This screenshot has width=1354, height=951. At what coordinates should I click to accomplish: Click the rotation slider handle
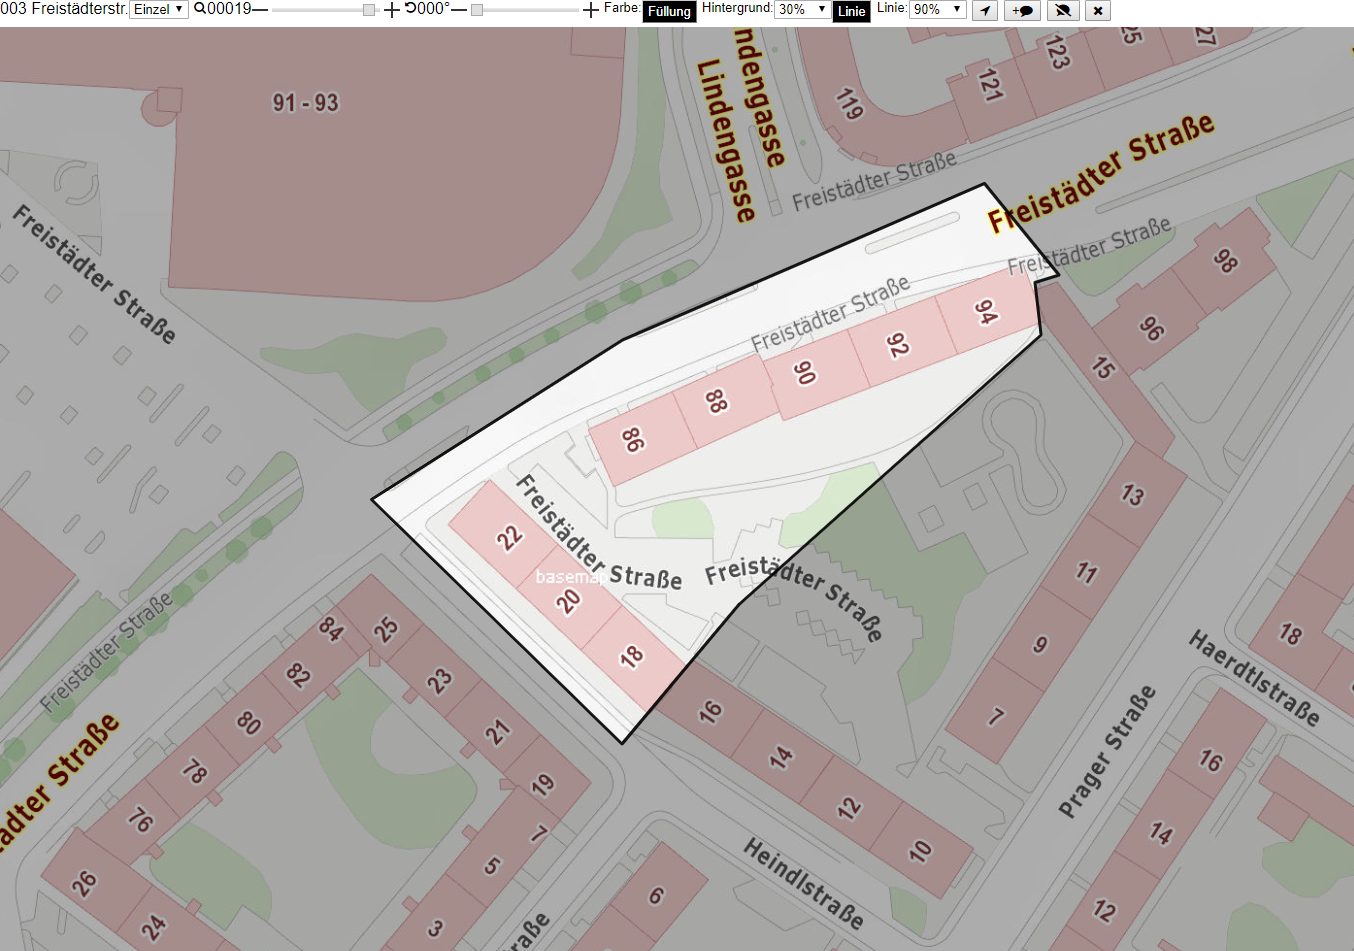pos(477,10)
